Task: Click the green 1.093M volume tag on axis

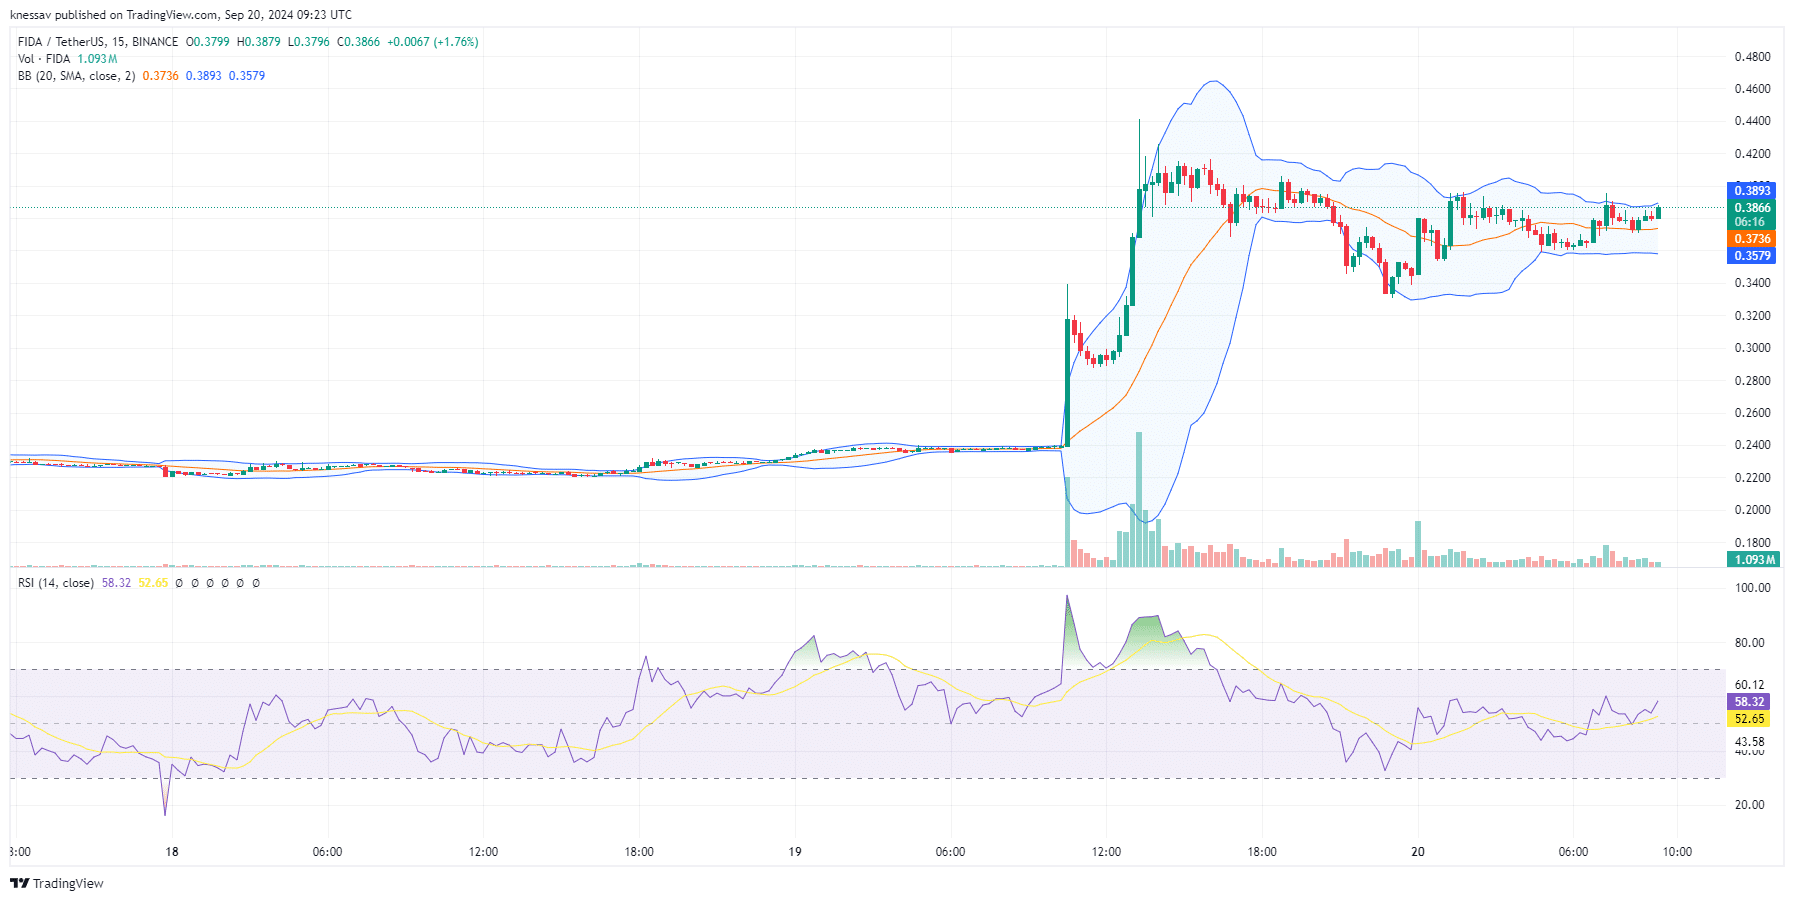Action: tap(1754, 560)
